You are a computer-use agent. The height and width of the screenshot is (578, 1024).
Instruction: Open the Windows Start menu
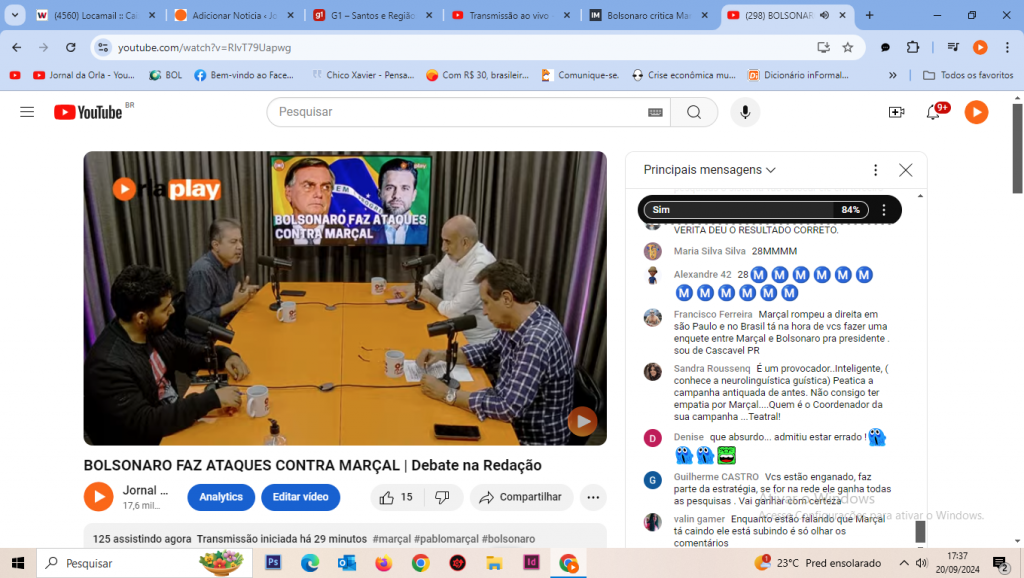pos(18,563)
